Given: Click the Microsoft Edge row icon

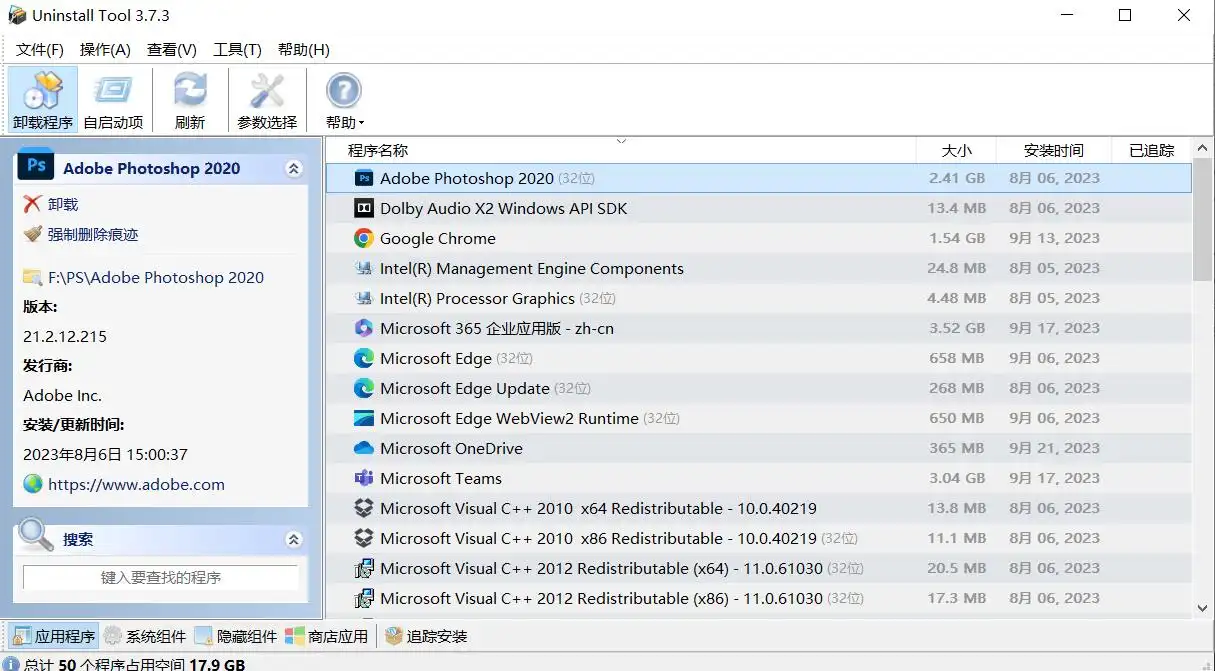Looking at the screenshot, I should [364, 358].
